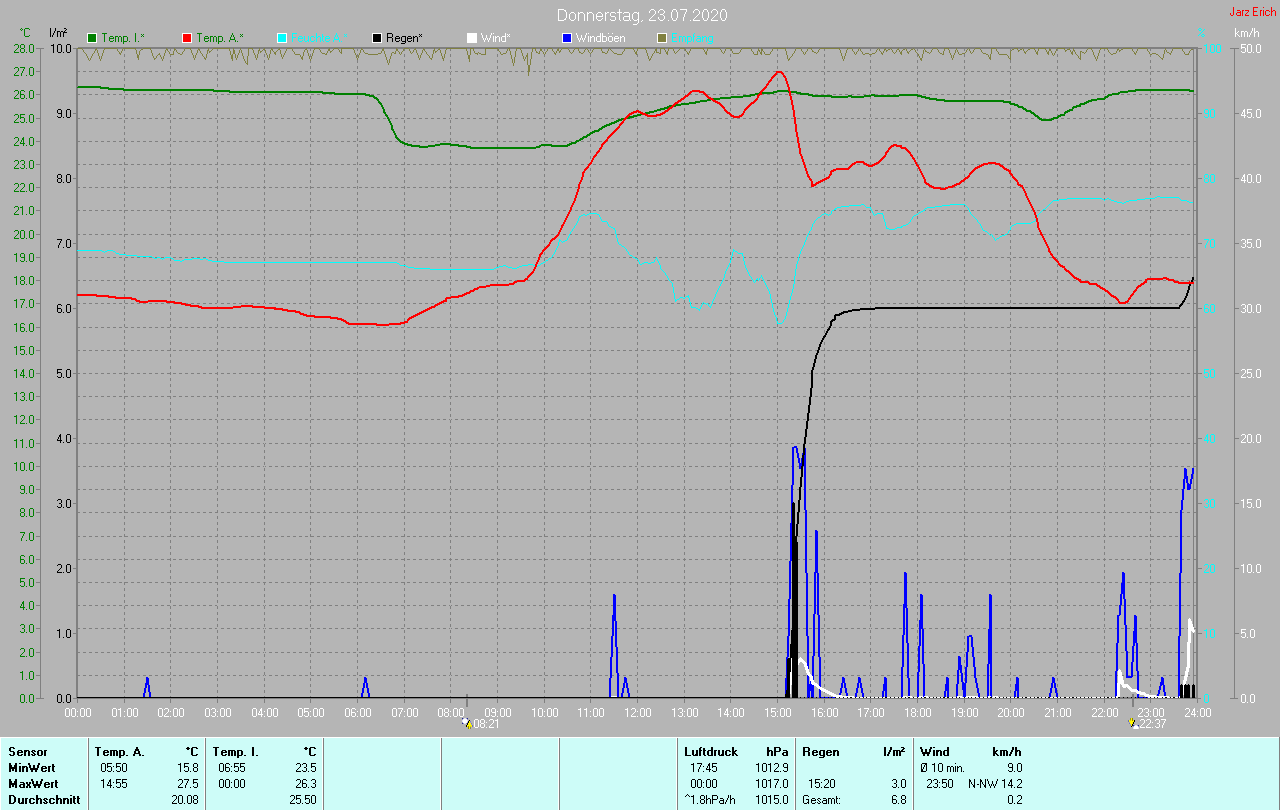Click the 'Luftdruck' column header
Screen dimensions: 1280x810
(x=711, y=752)
